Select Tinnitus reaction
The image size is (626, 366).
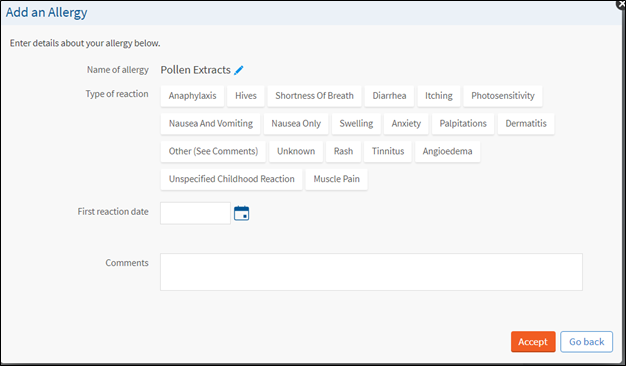pos(388,151)
